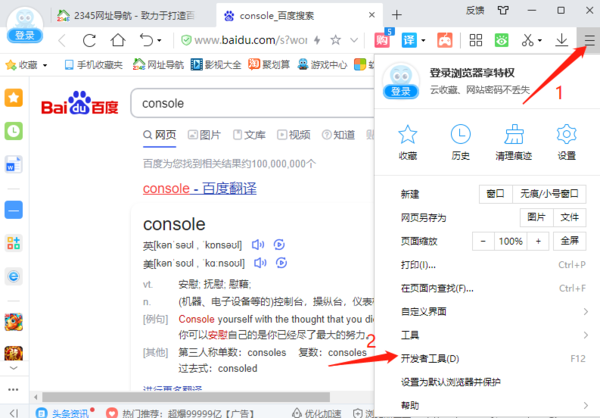Save page as 图片 button
This screenshot has width=600, height=418.
[536, 217]
